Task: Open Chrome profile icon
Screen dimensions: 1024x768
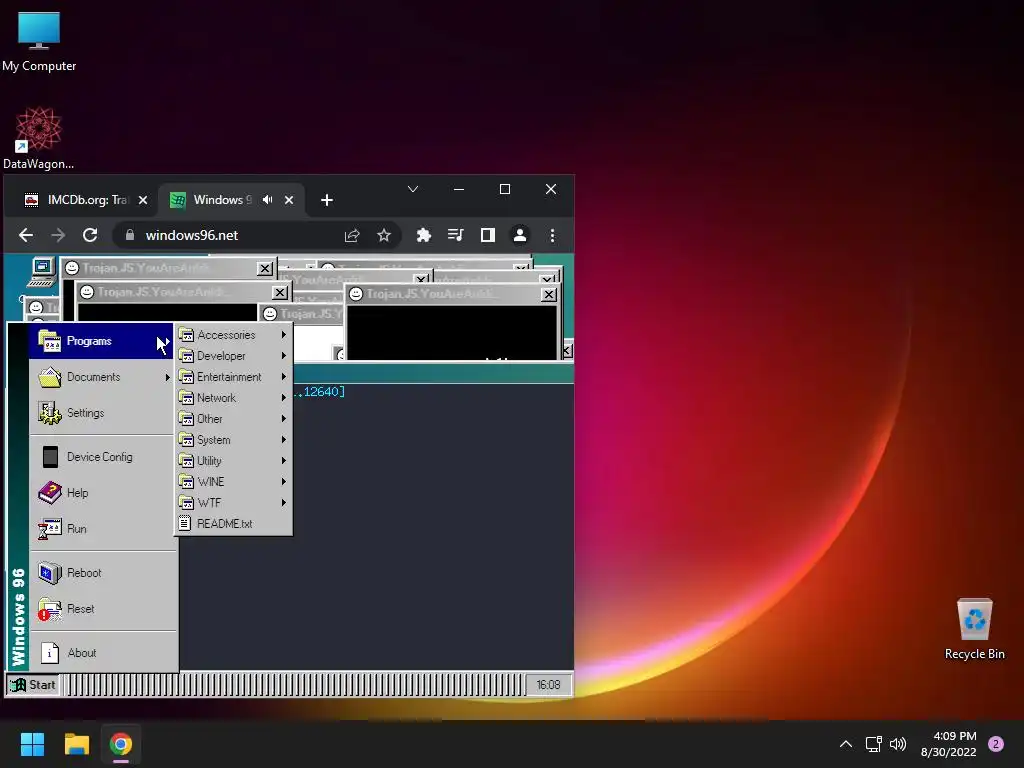Action: (x=520, y=235)
